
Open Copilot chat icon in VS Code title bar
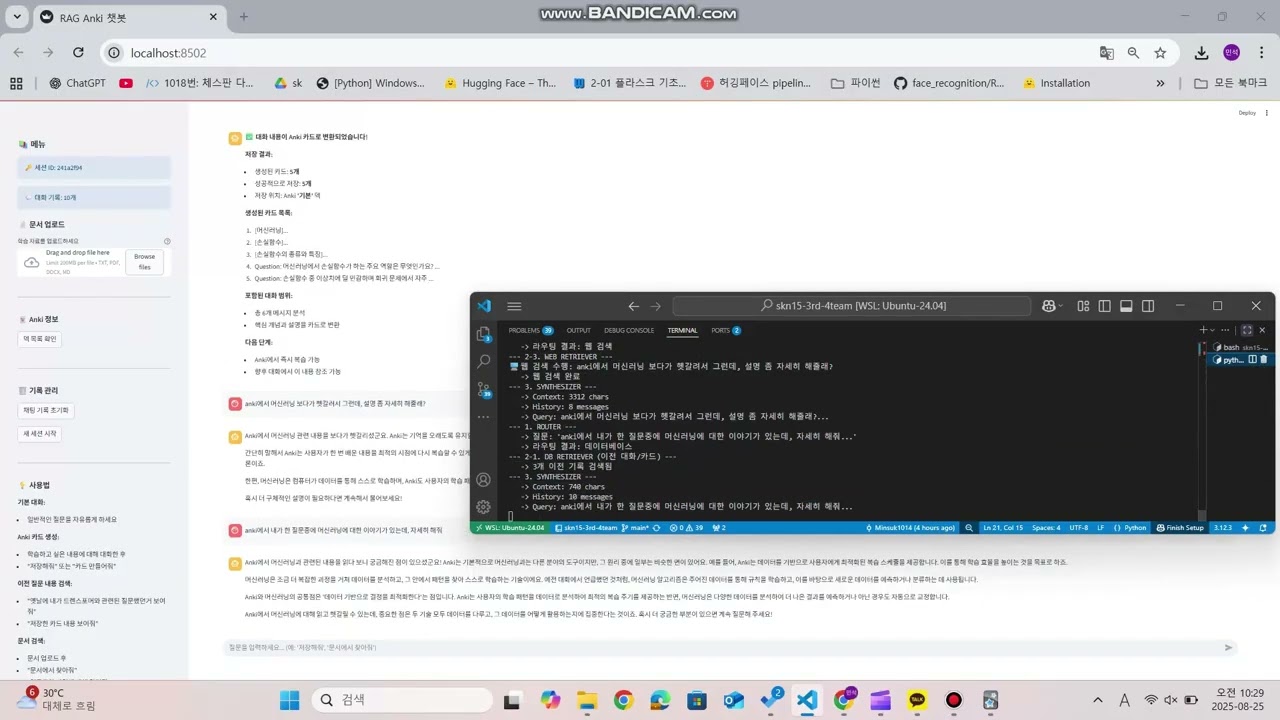pyautogui.click(x=1049, y=306)
